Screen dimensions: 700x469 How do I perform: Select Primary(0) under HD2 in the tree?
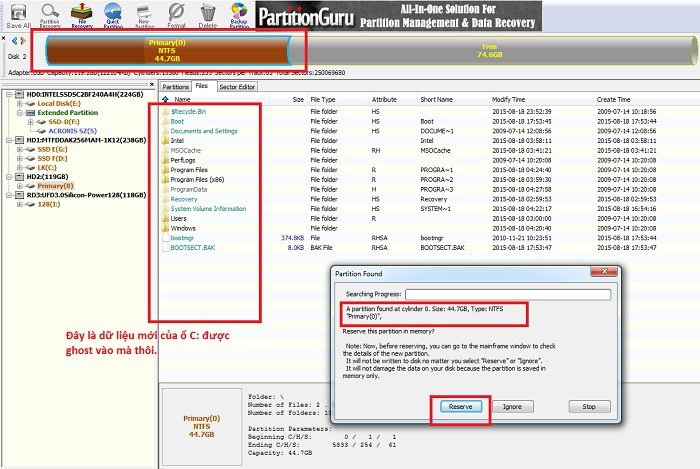55,186
